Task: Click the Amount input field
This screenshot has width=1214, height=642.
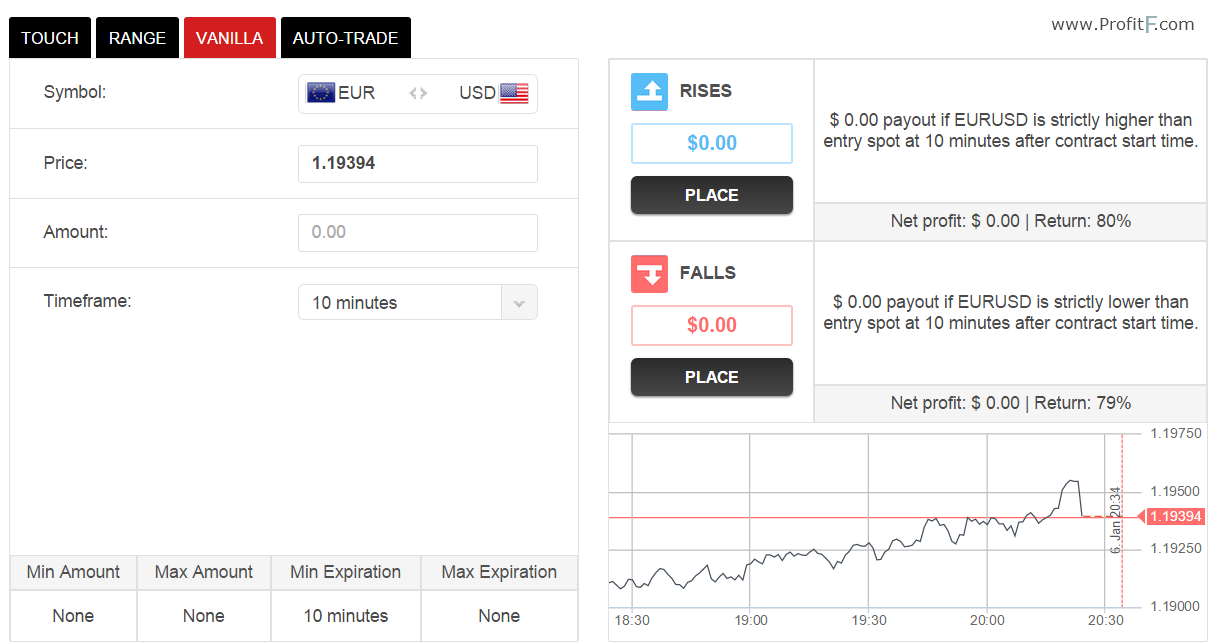Action: [x=417, y=232]
